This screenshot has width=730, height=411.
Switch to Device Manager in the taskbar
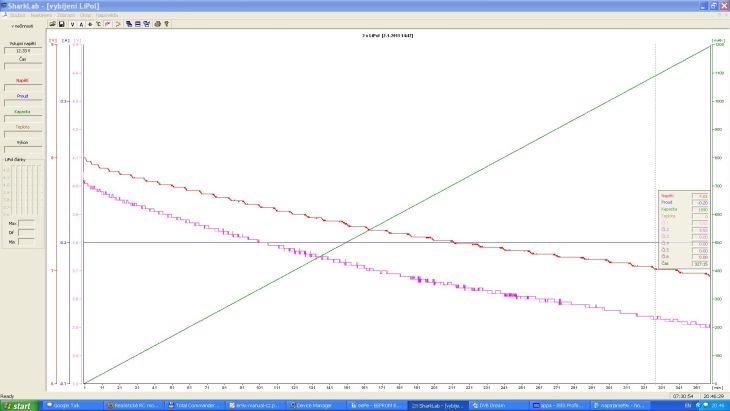pyautogui.click(x=315, y=405)
